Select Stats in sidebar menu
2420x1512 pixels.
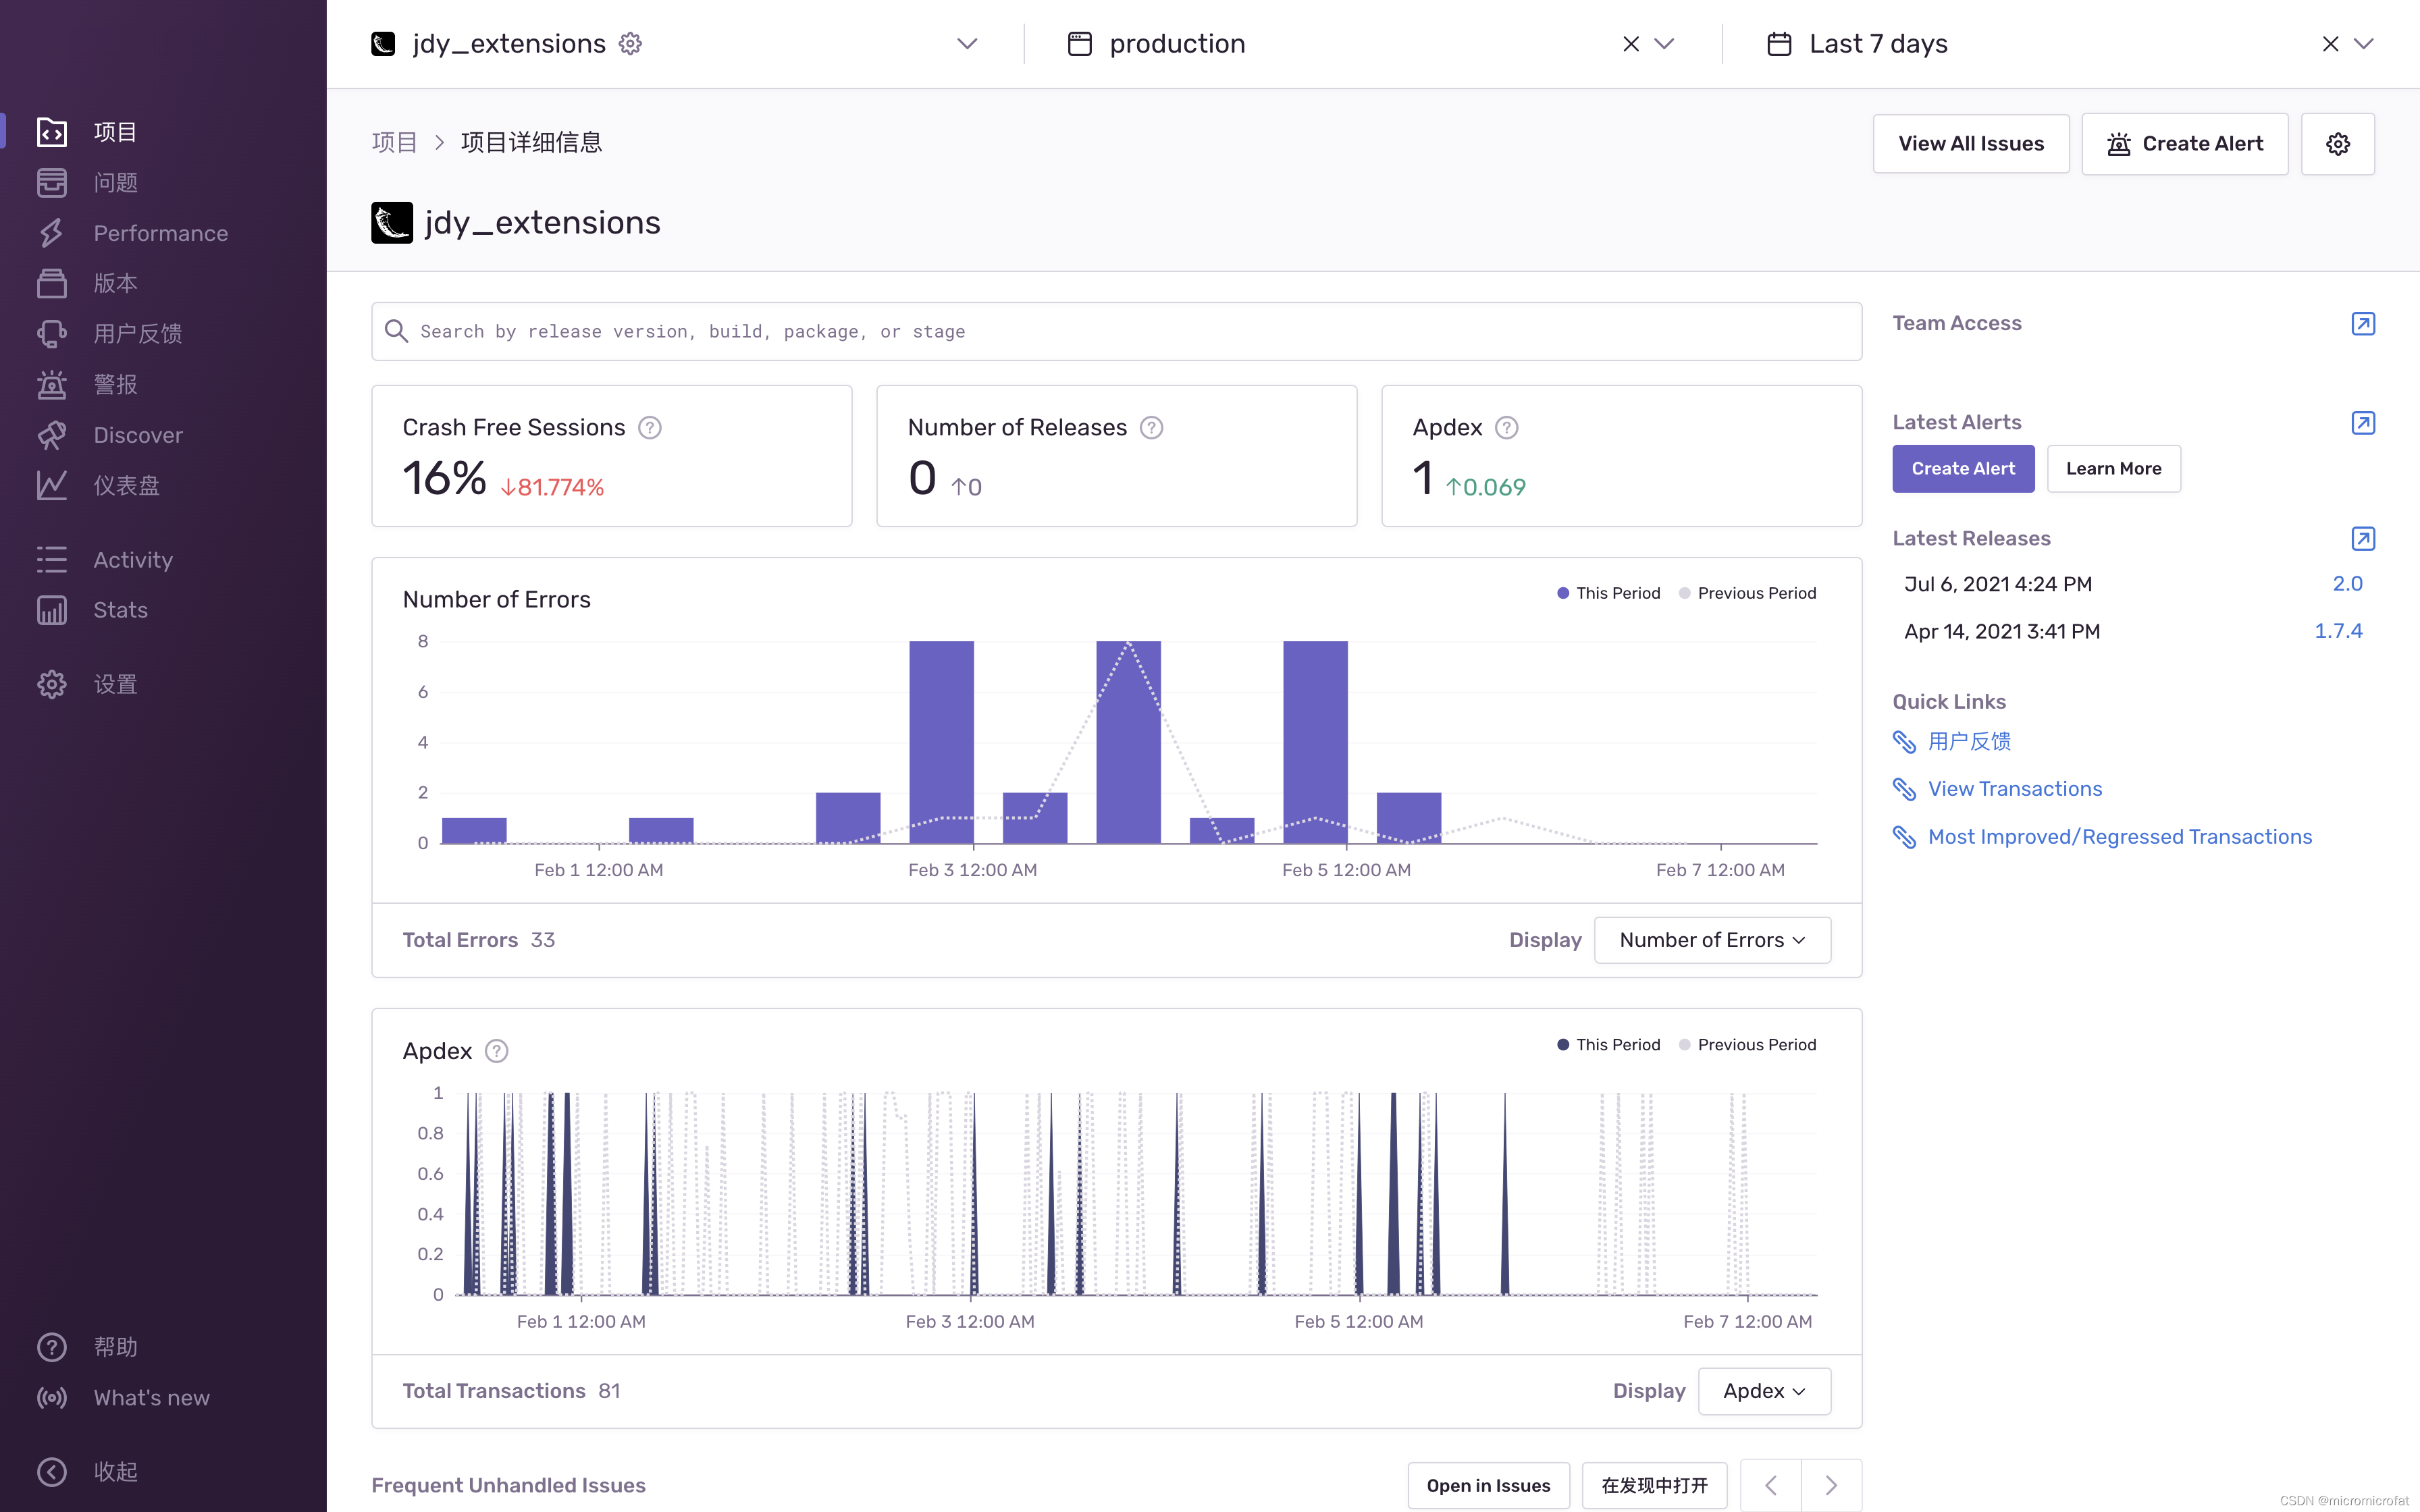point(121,610)
